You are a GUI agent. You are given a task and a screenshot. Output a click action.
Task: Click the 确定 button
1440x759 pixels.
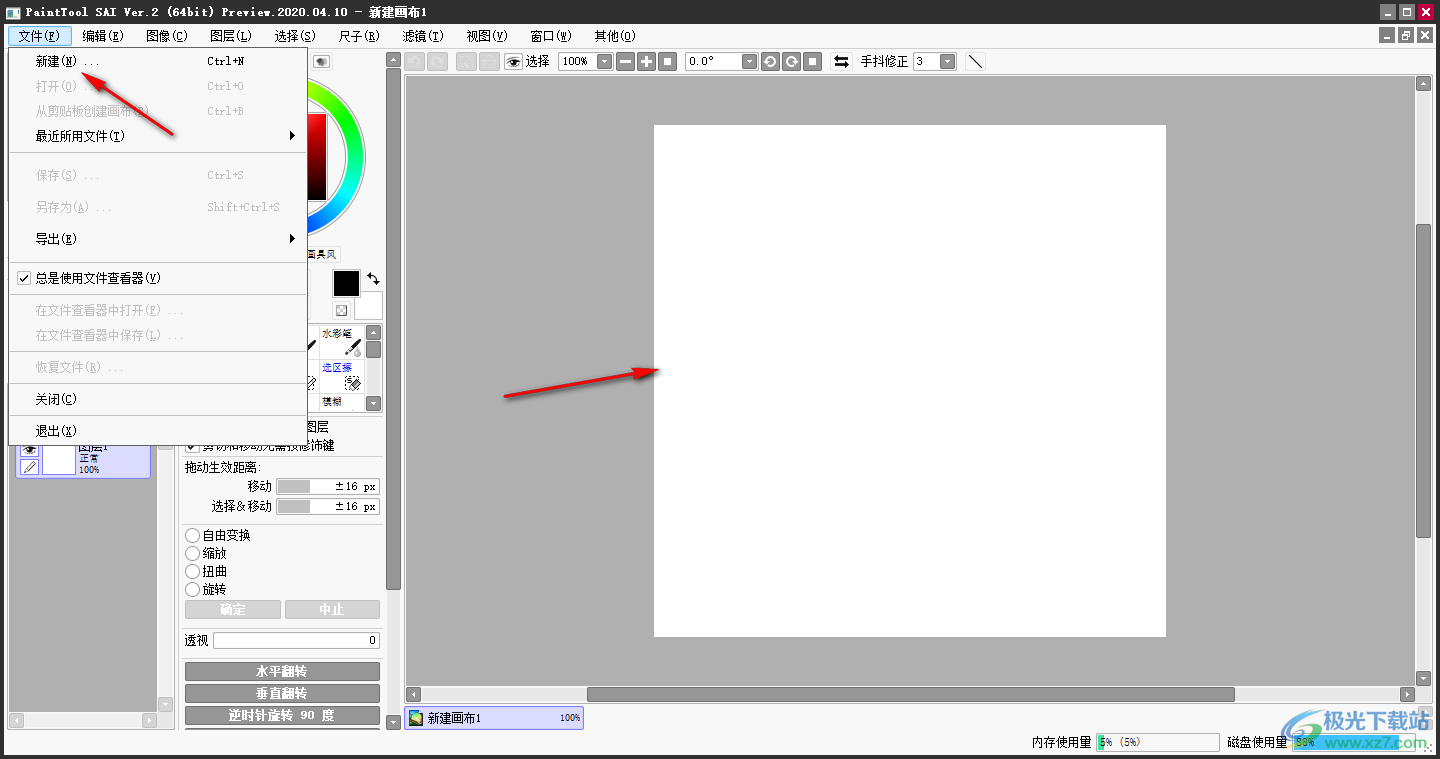232,609
